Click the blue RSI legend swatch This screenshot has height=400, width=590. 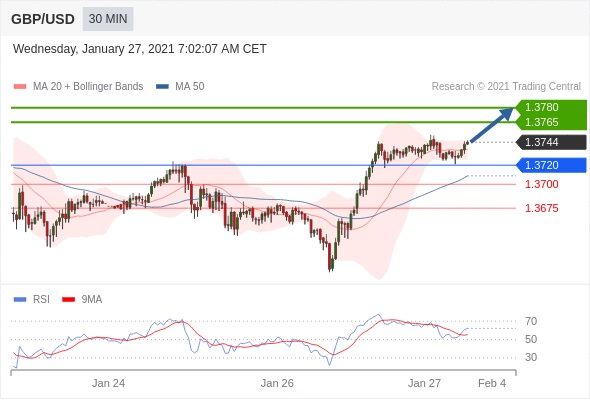[20, 300]
